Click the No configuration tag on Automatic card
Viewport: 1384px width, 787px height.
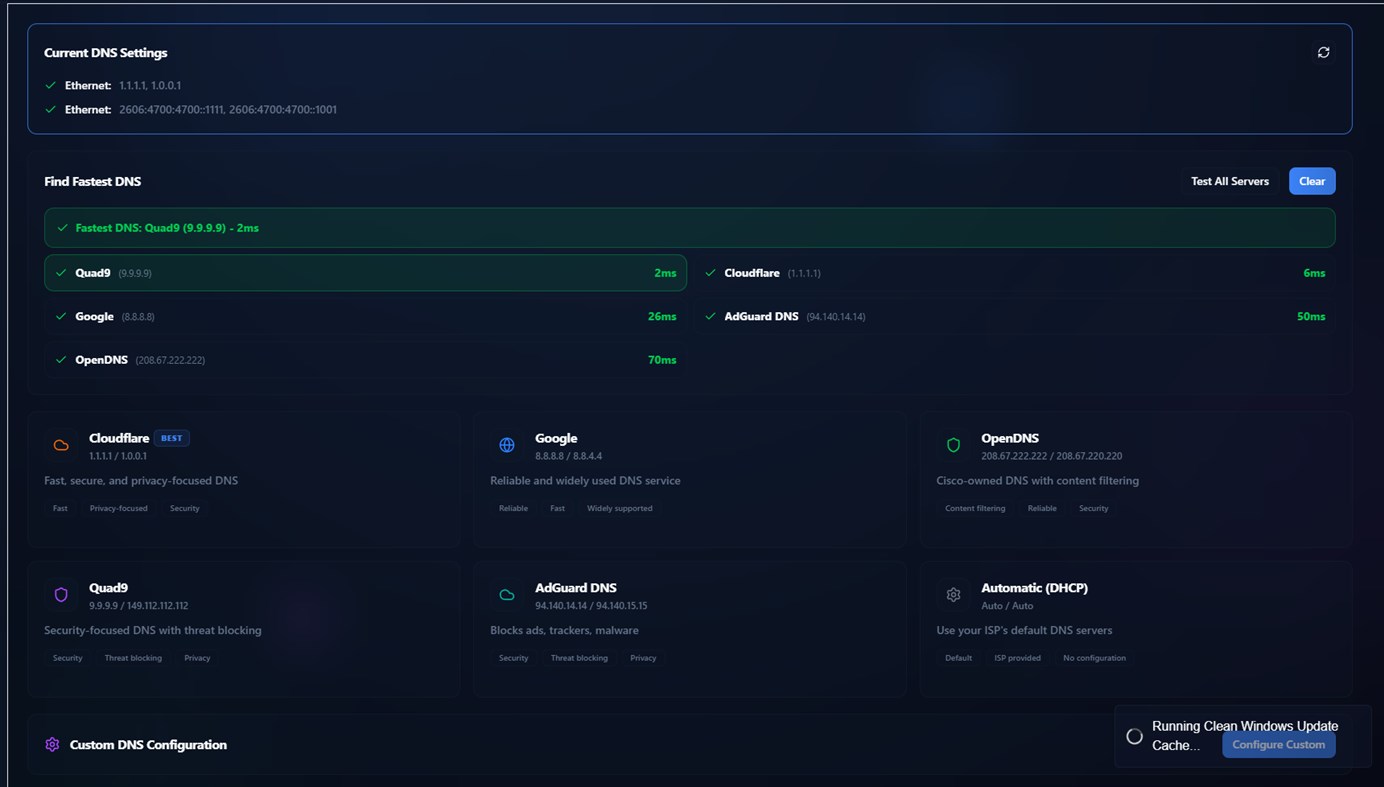point(1094,658)
